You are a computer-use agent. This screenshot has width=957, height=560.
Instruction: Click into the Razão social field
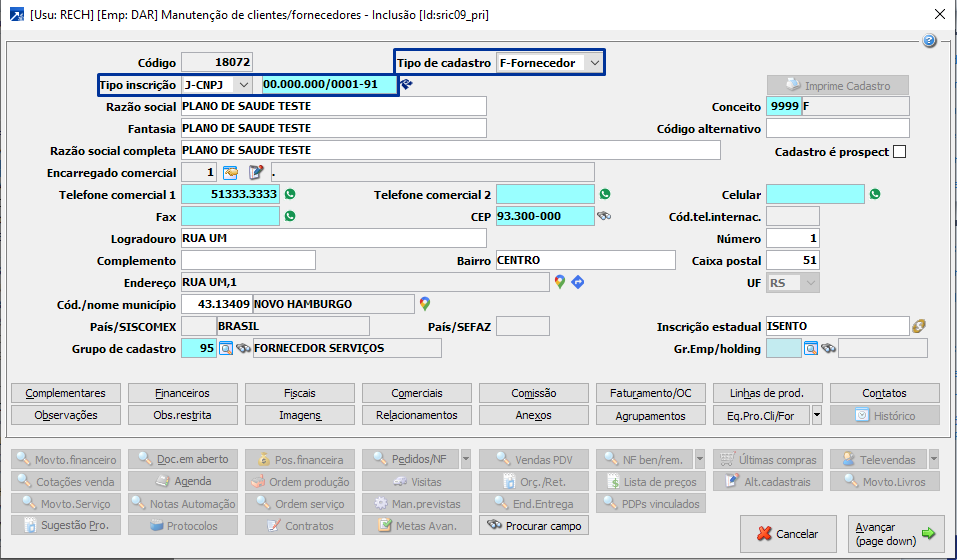coord(333,106)
